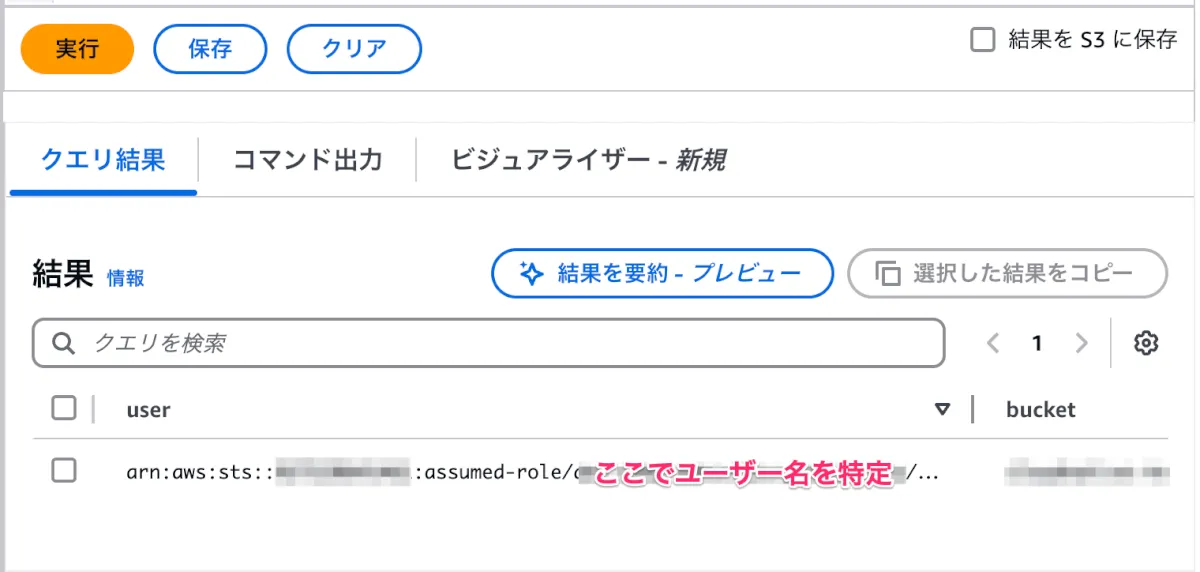Click the 選択した結果をコピー button

coord(1007,273)
